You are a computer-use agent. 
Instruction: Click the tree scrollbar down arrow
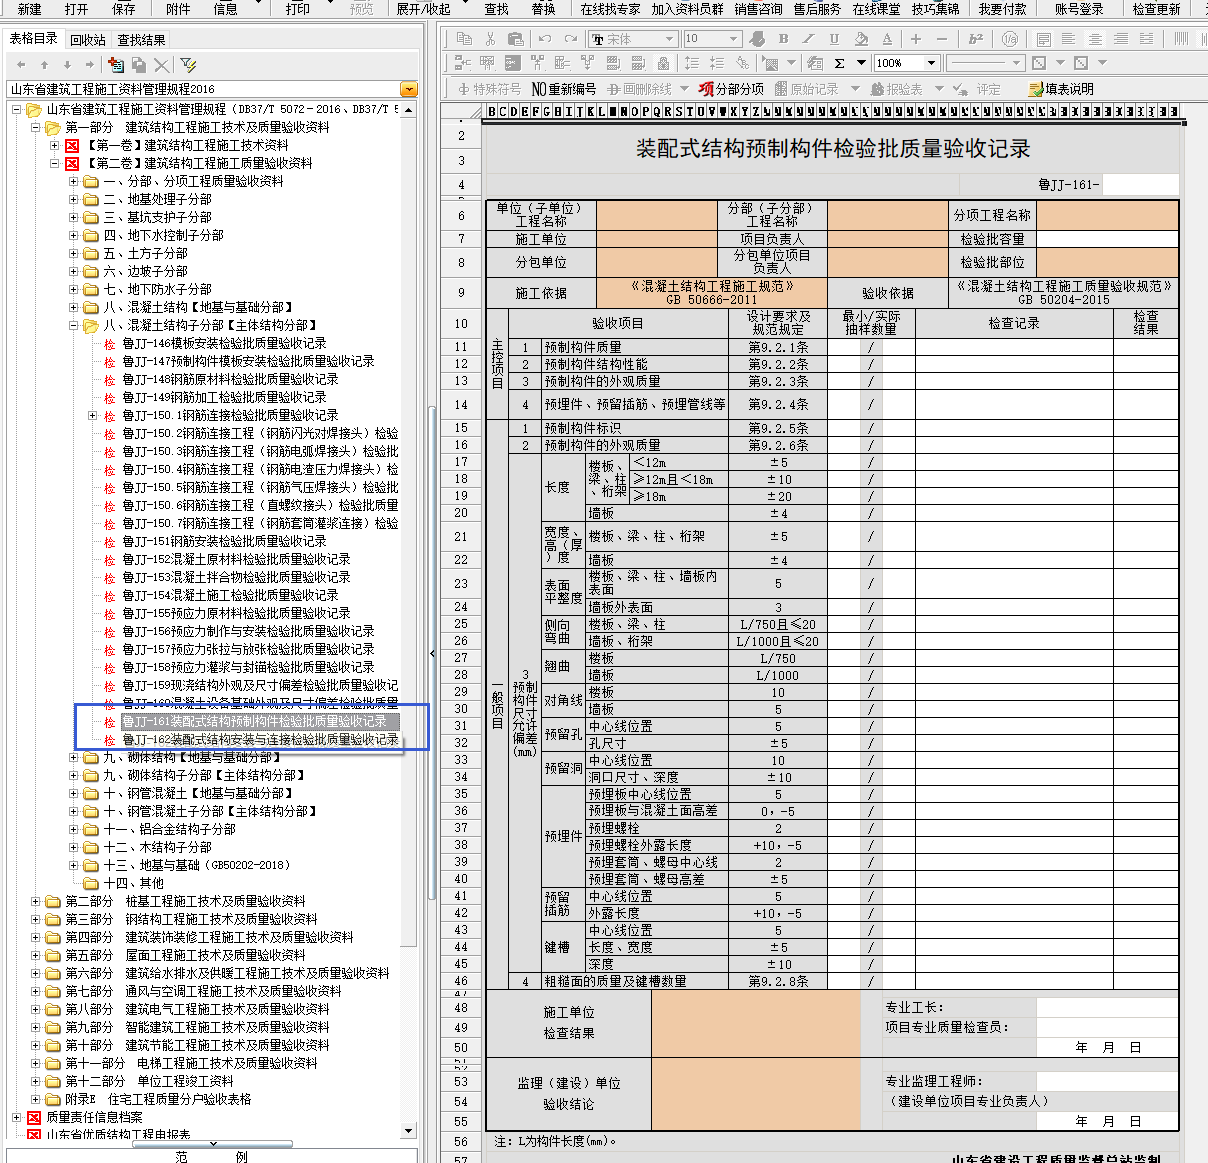pyautogui.click(x=409, y=1130)
